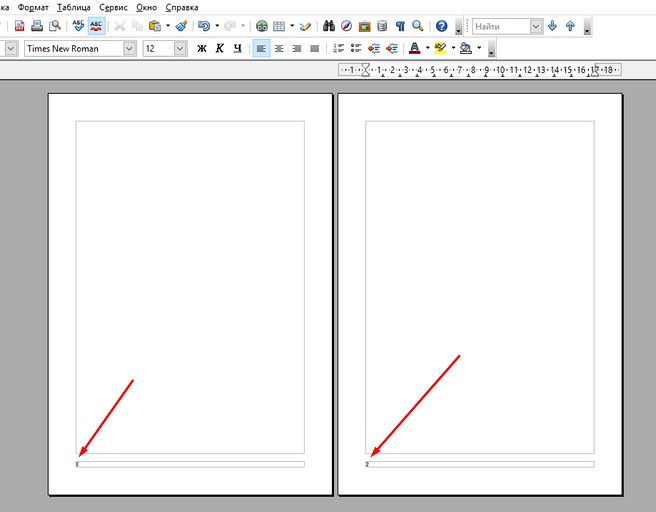Viewport: 656px width, 512px height.
Task: Open the font size 12 dropdown
Action: (x=180, y=48)
